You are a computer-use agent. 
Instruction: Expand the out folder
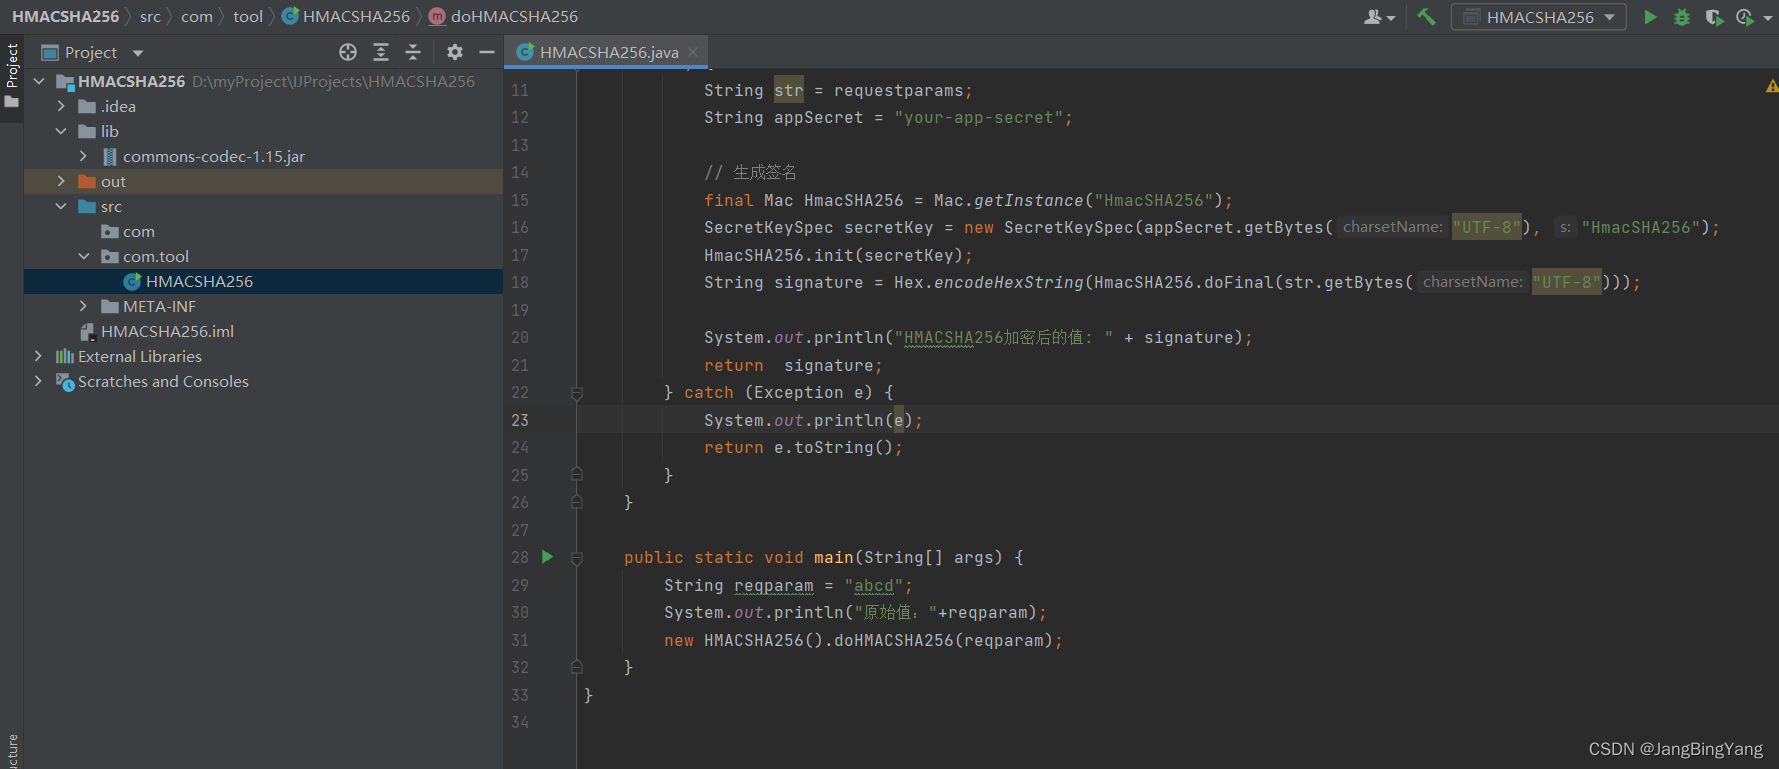point(61,181)
